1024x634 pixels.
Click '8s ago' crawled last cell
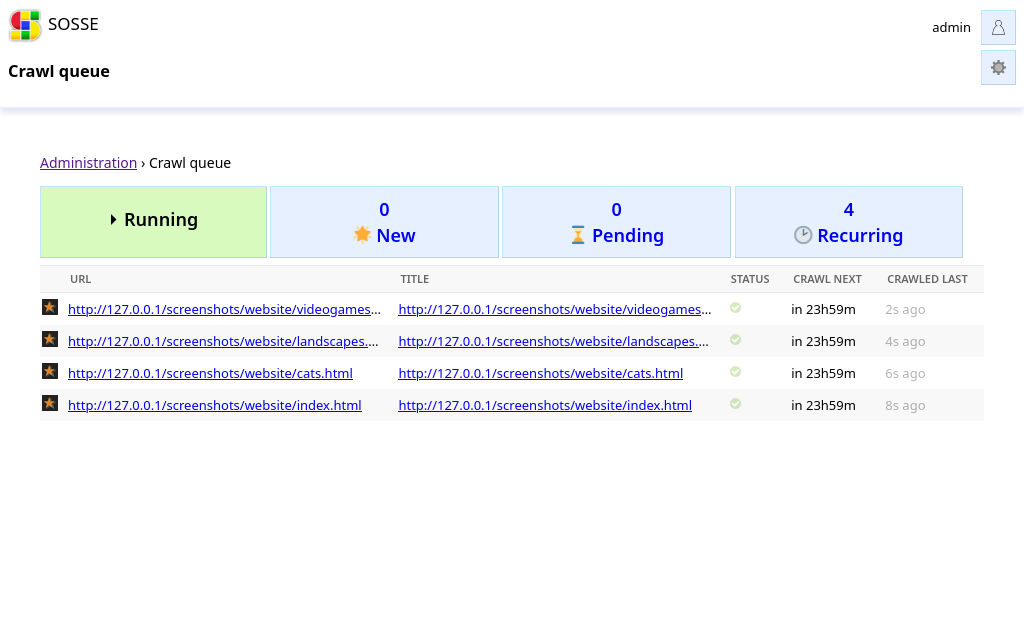click(905, 405)
